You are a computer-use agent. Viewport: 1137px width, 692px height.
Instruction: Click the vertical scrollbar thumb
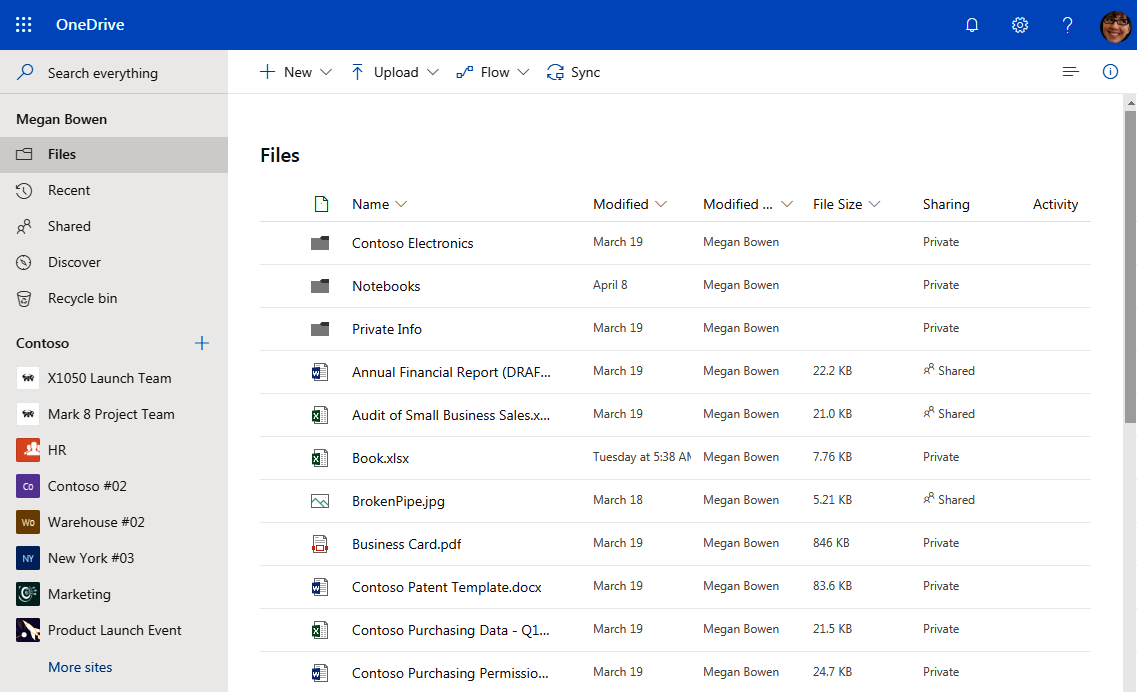click(1130, 266)
